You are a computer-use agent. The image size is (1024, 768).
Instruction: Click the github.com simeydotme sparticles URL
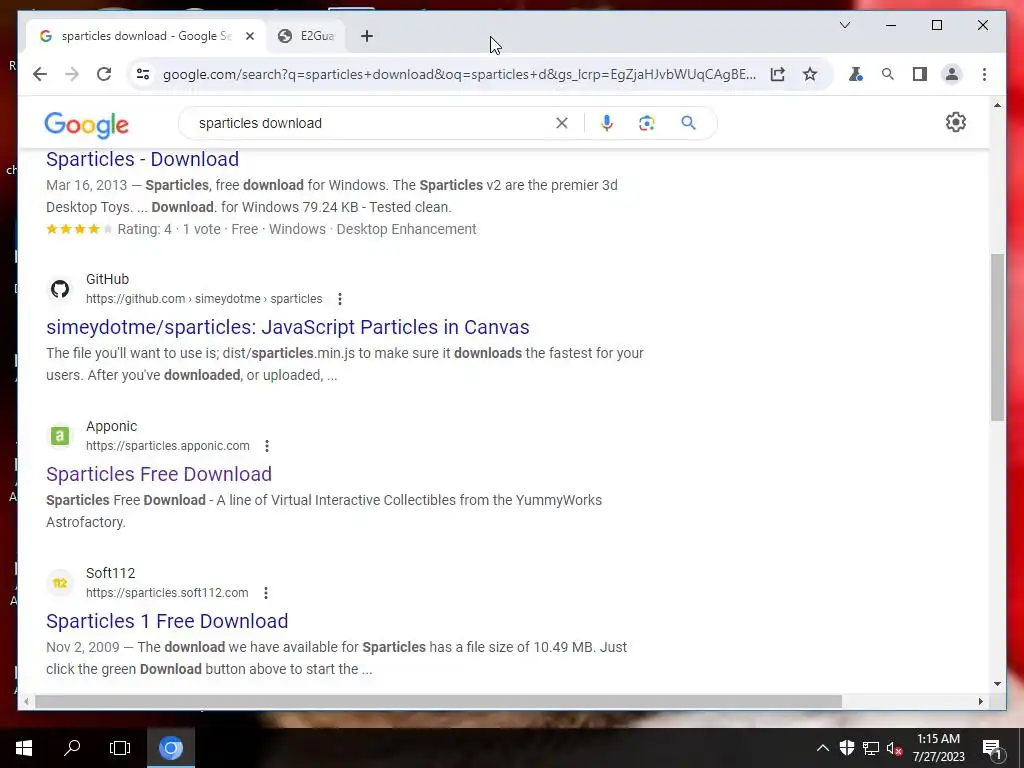204,299
